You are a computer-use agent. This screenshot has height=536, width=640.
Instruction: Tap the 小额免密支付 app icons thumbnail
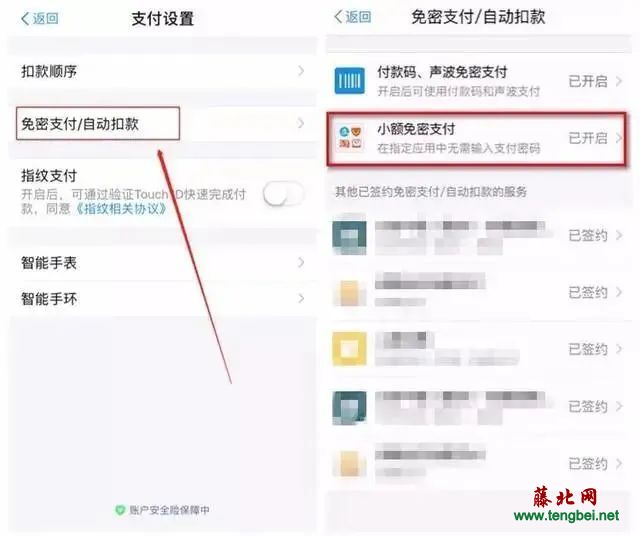[x=350, y=138]
